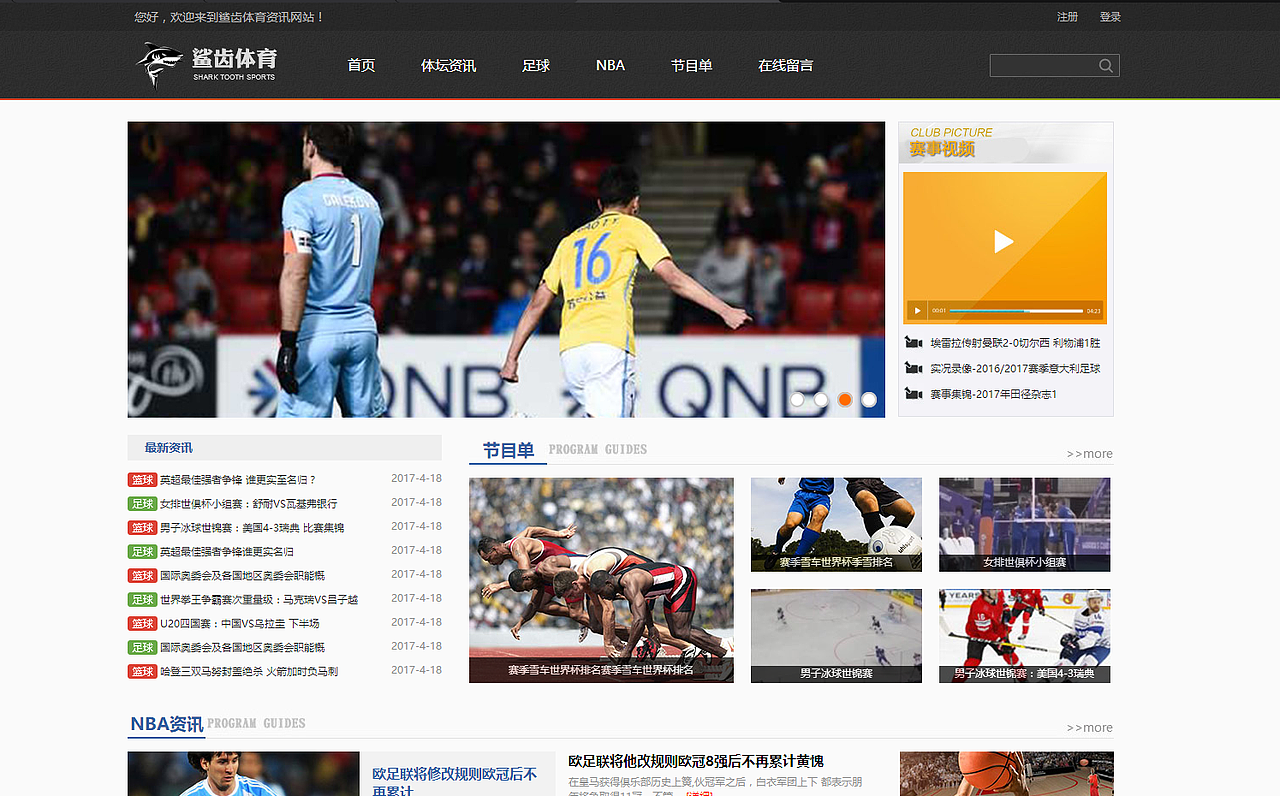Click the 赛事视频 panel title
Viewport: 1280px width, 796px height.
pos(942,149)
